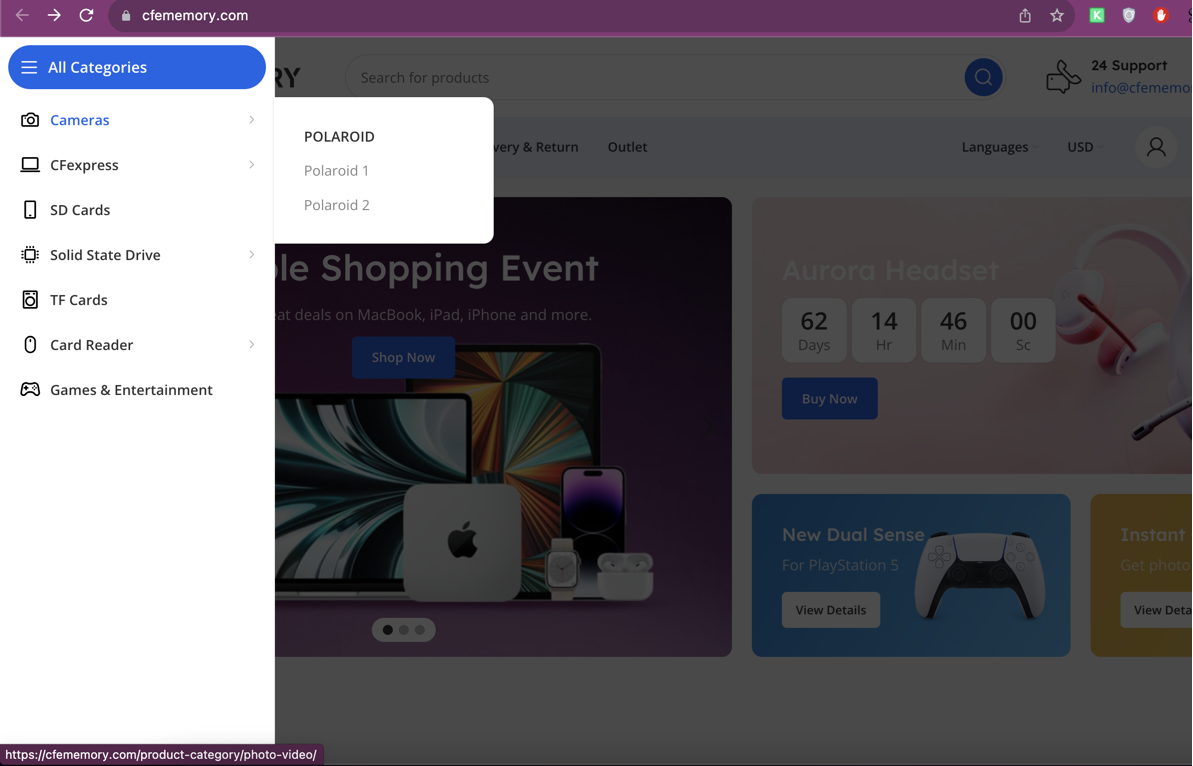Select Solid State Drive category
This screenshot has height=766, width=1193.
(105, 255)
